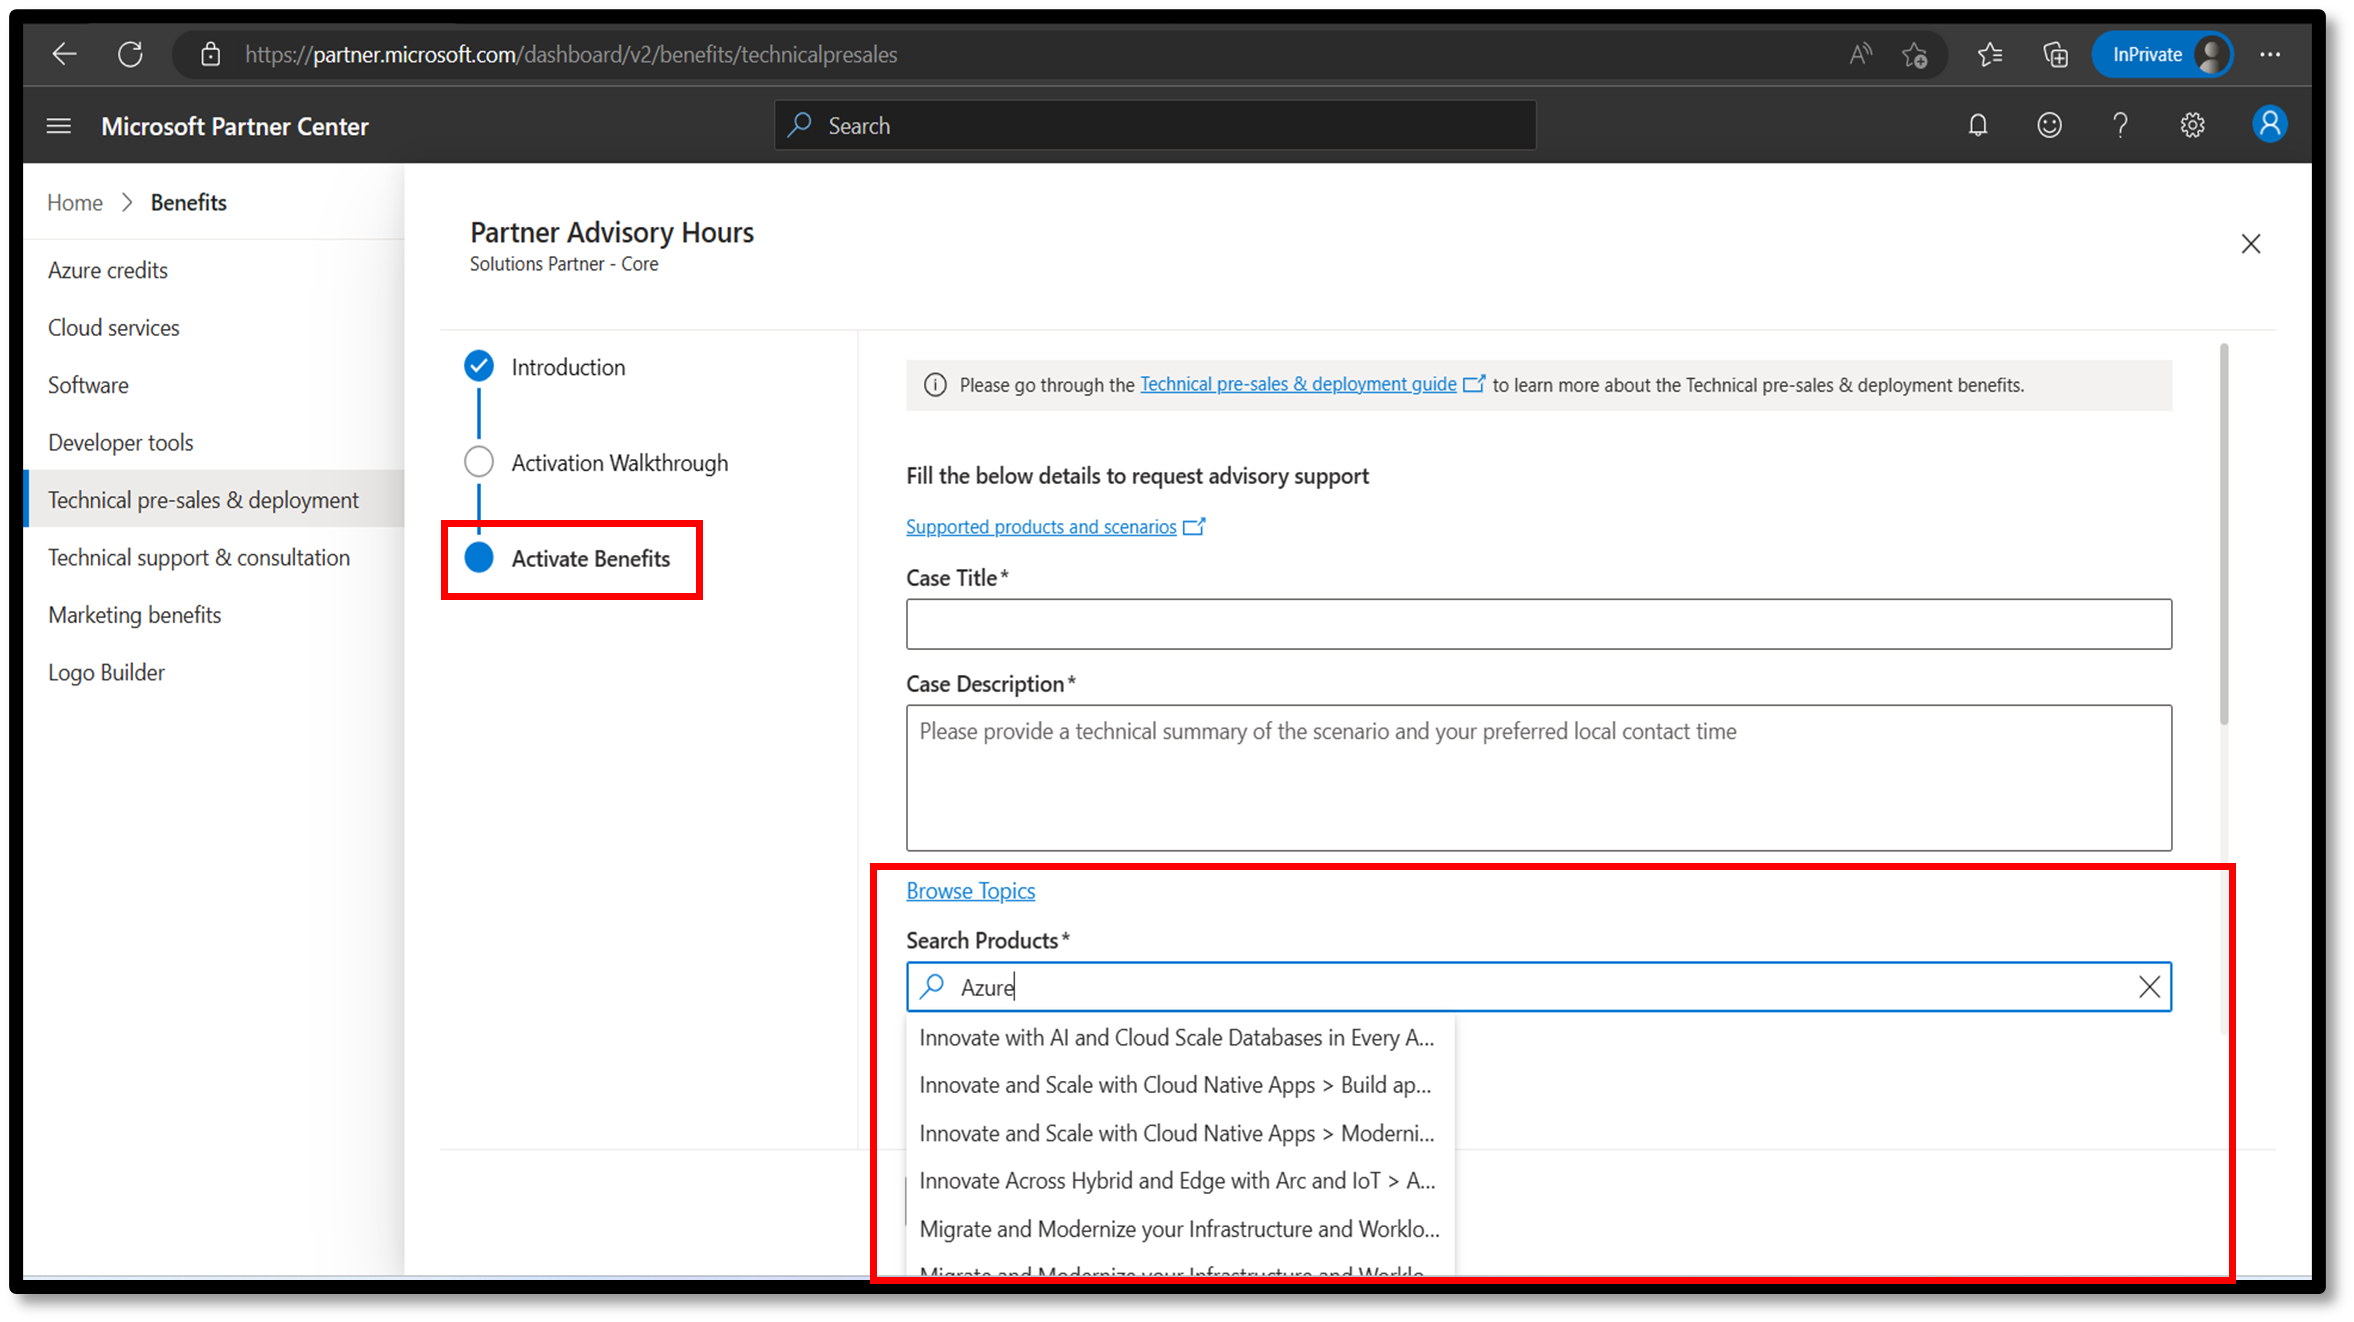Click the Case Description text area
The height and width of the screenshot is (1322, 2354).
(1539, 777)
